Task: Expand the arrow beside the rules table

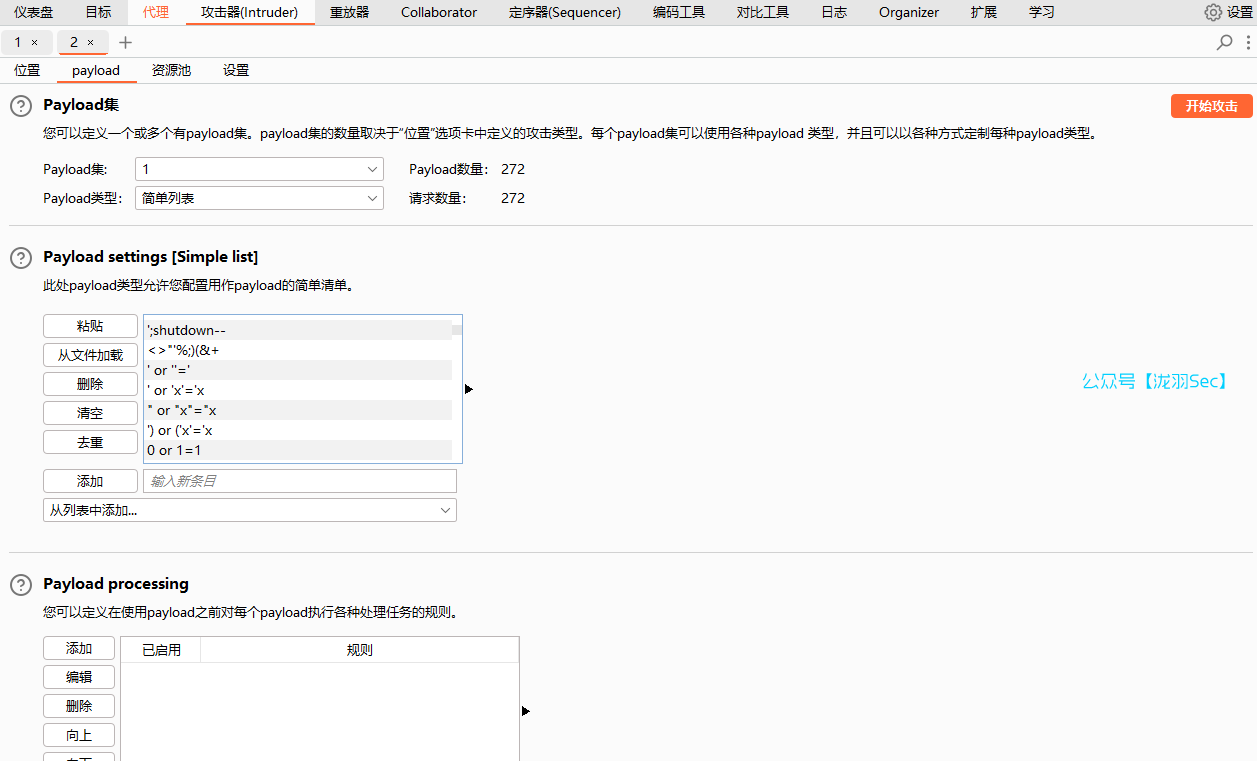Action: (525, 711)
